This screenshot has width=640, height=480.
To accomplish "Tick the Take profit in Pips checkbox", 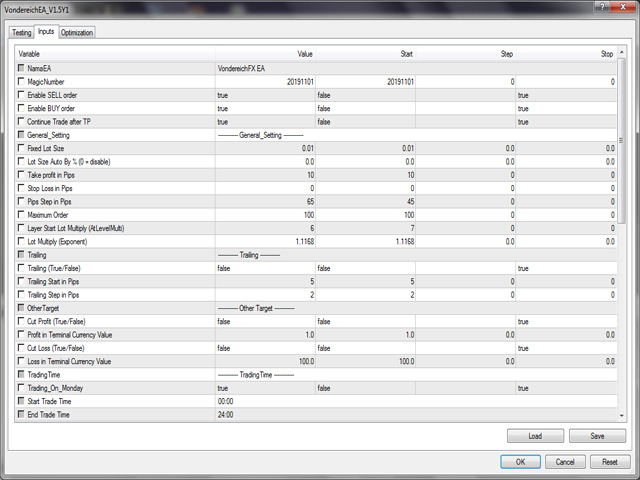I will (21, 174).
